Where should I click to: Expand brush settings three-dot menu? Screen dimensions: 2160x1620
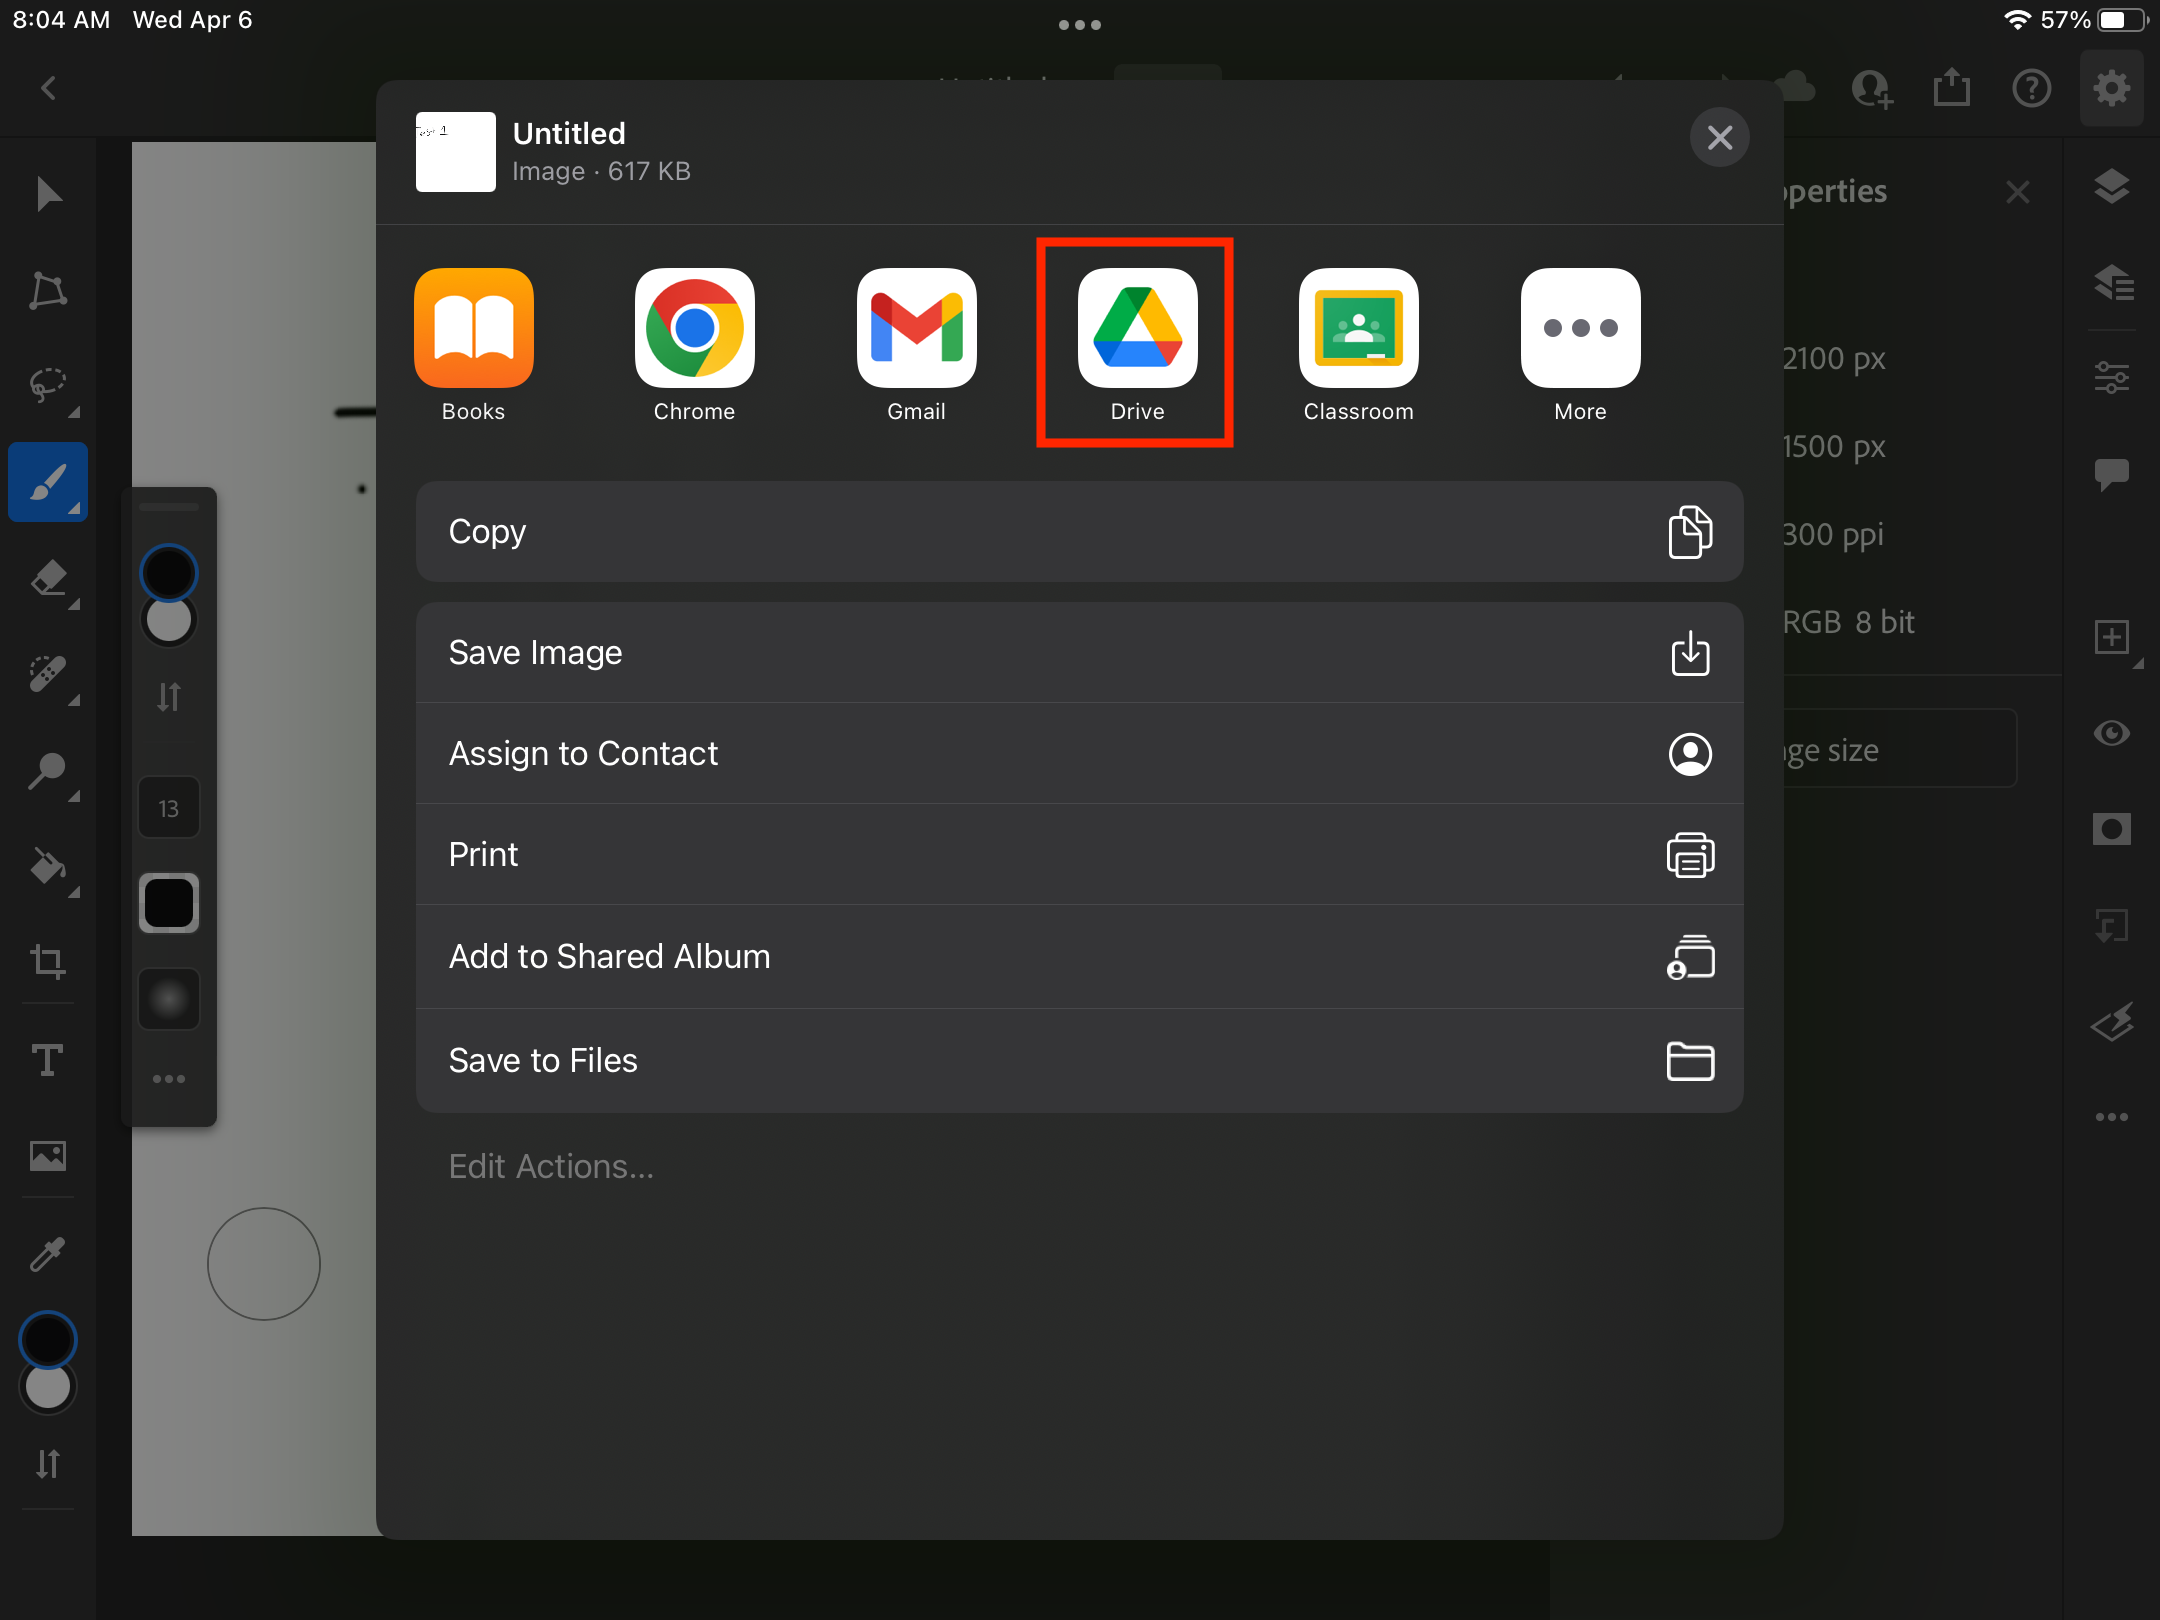pos(168,1079)
